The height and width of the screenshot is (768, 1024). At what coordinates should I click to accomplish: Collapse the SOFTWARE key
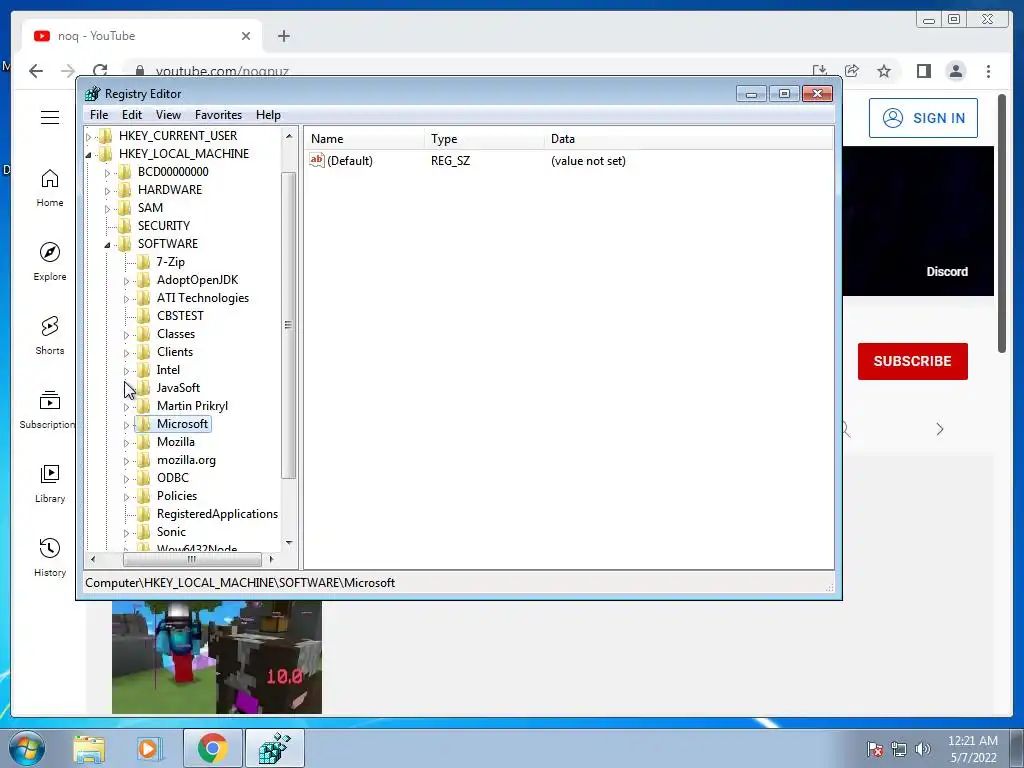pyautogui.click(x=108, y=245)
